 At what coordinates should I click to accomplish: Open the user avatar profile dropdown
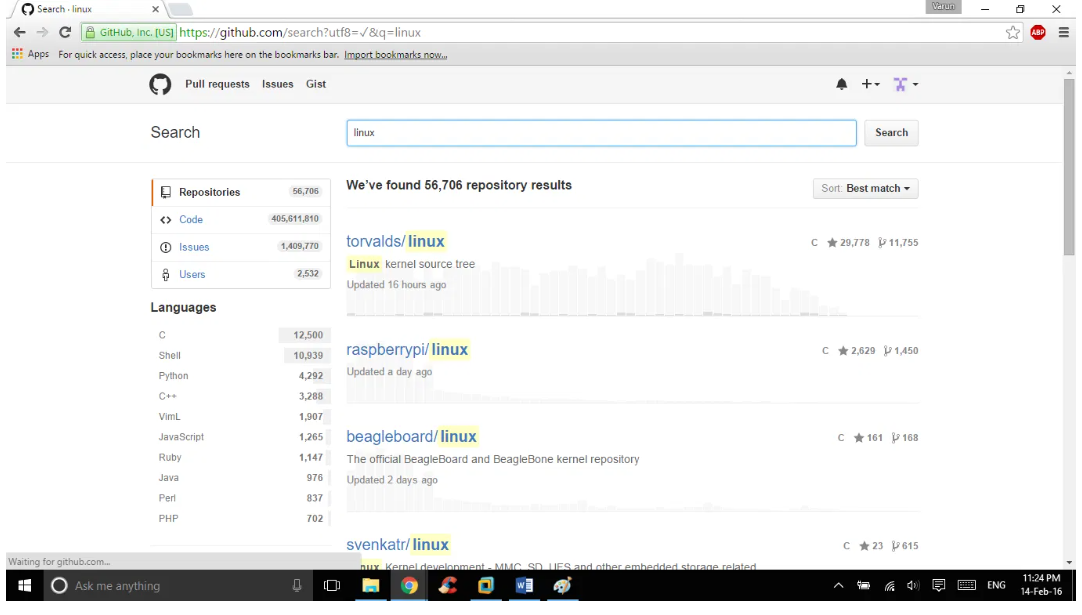tap(905, 85)
